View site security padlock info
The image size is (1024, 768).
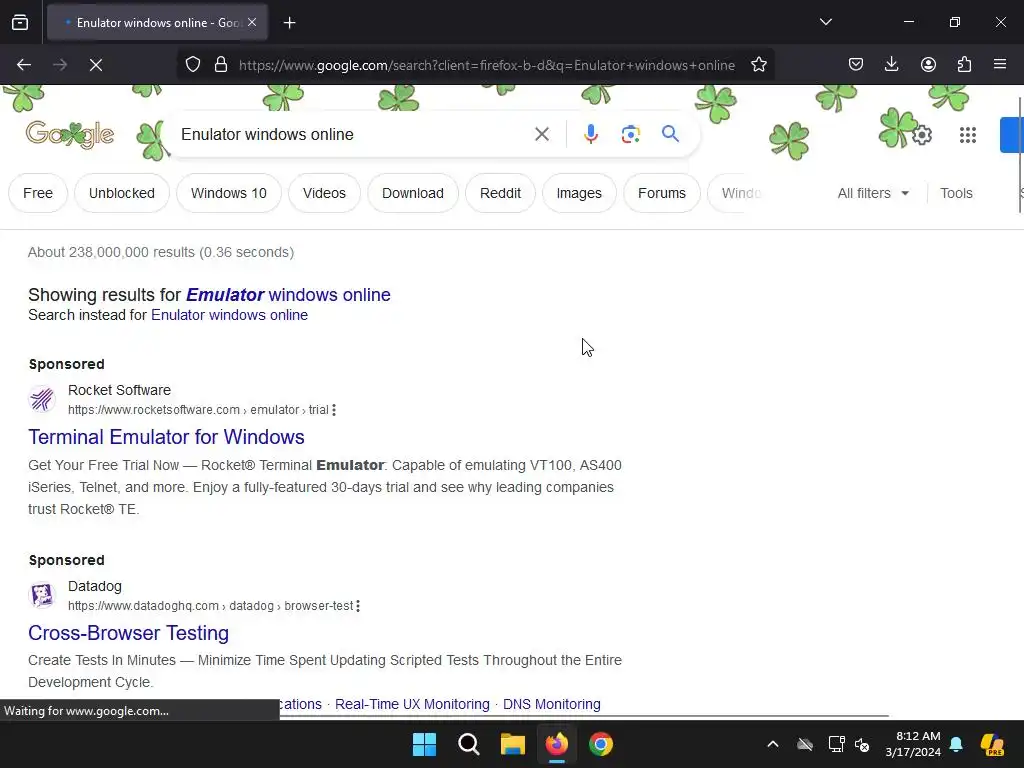(221, 65)
